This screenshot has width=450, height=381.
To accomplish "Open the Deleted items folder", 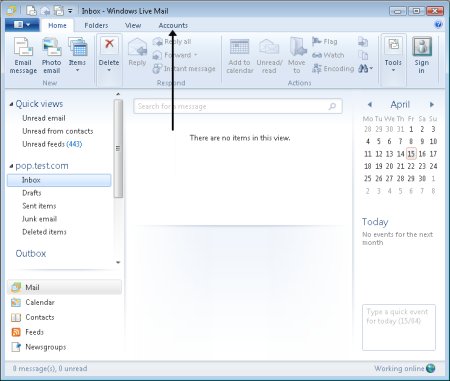I will click(x=44, y=232).
